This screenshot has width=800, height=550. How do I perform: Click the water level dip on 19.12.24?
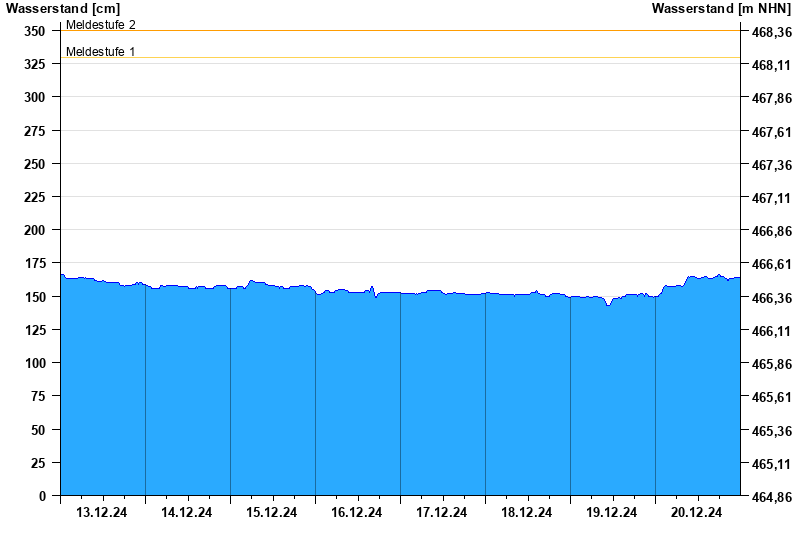[x=607, y=304]
